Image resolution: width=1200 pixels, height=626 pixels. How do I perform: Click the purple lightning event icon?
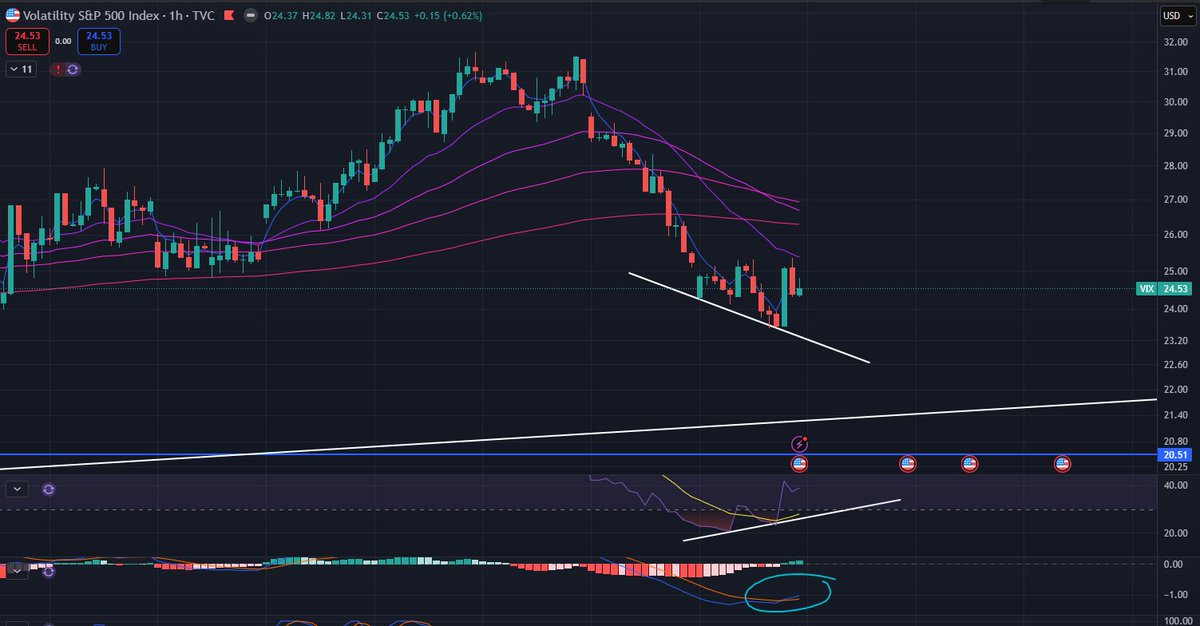coord(799,443)
